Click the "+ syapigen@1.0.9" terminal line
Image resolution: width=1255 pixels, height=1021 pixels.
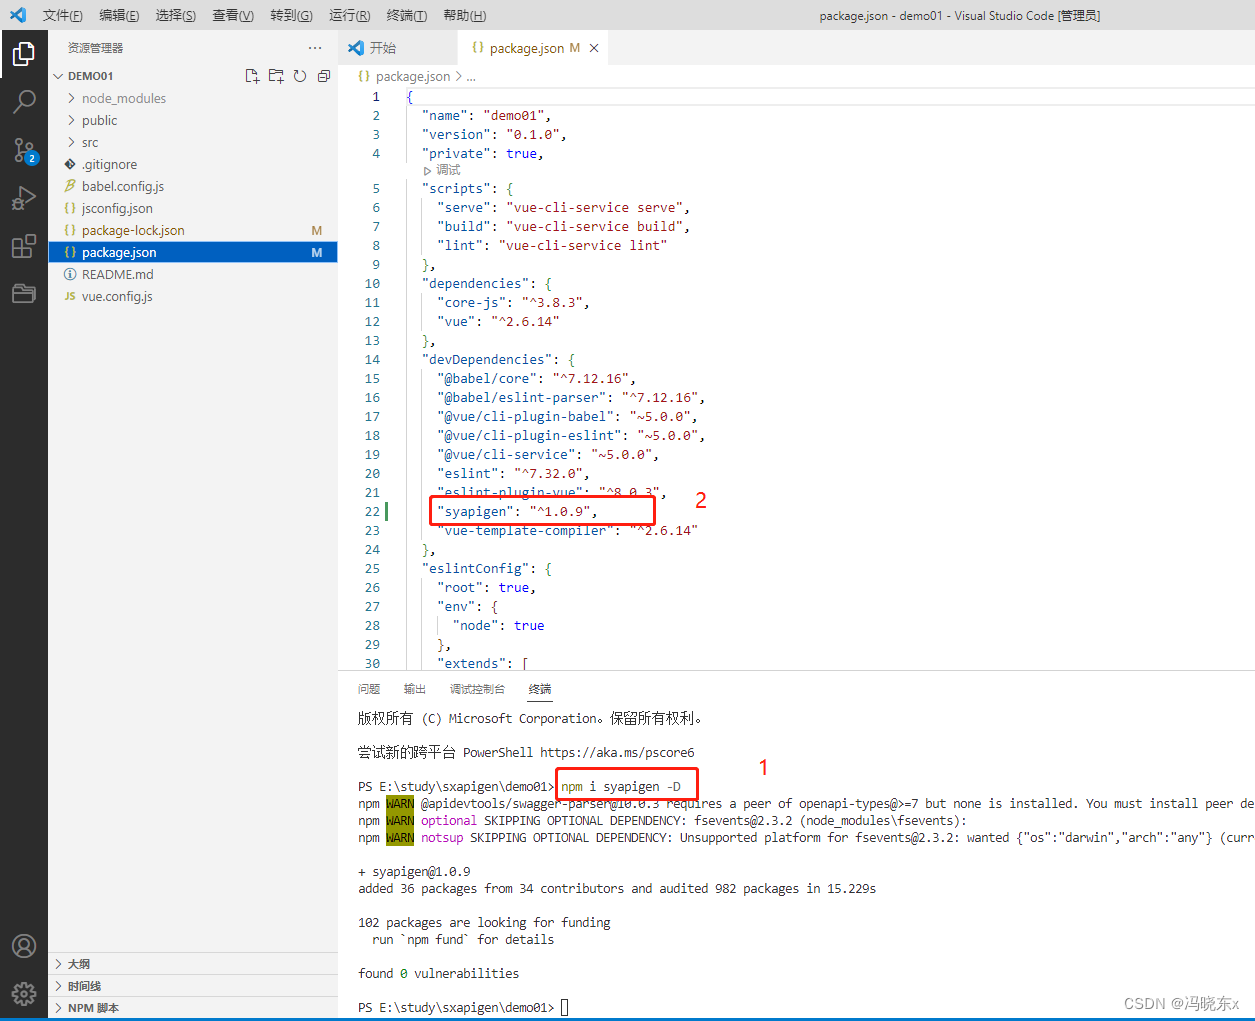click(414, 871)
